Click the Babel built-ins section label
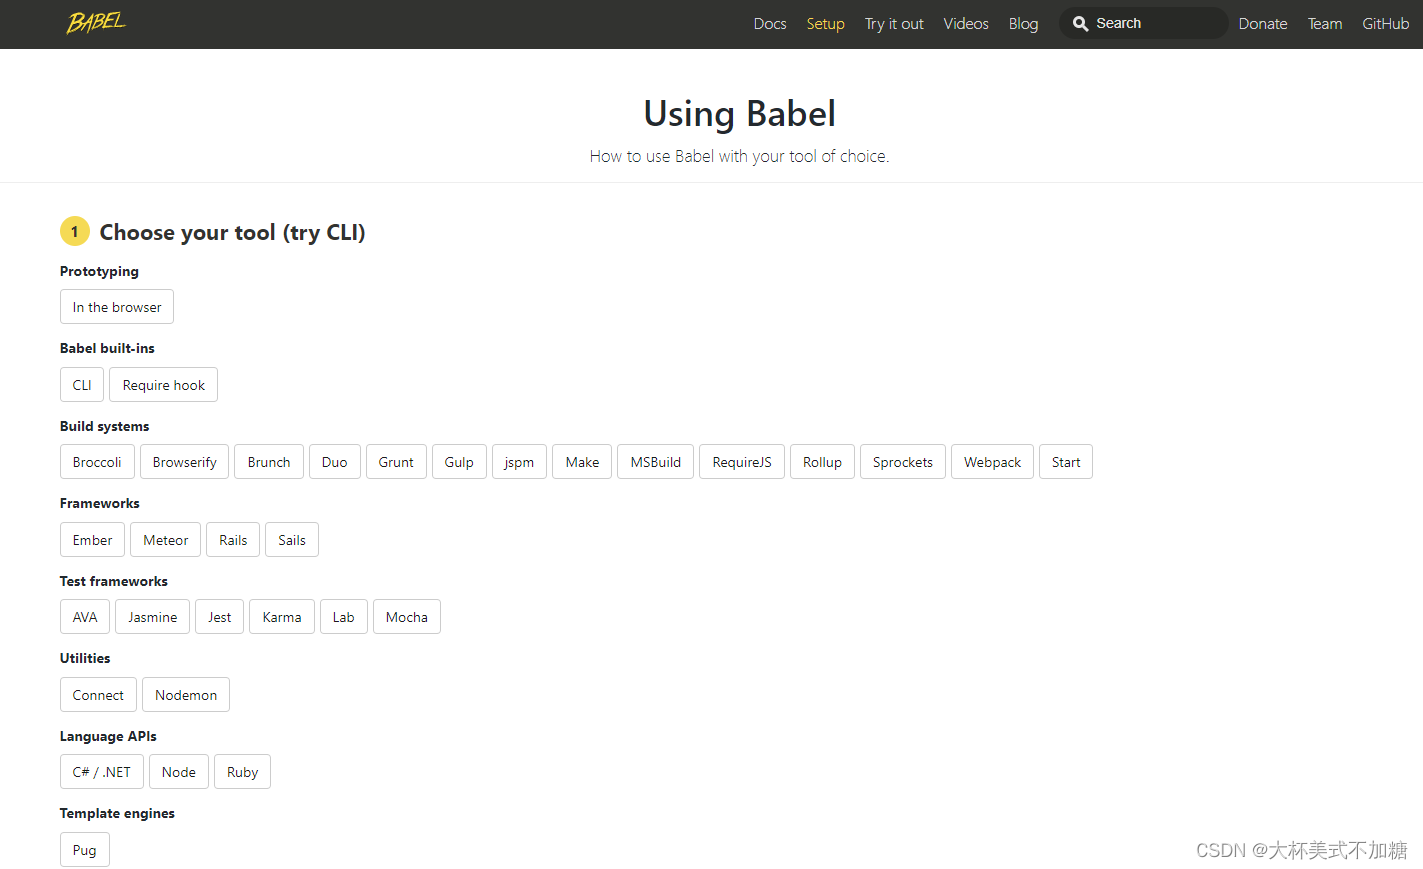This screenshot has height=869, width=1423. coord(107,348)
